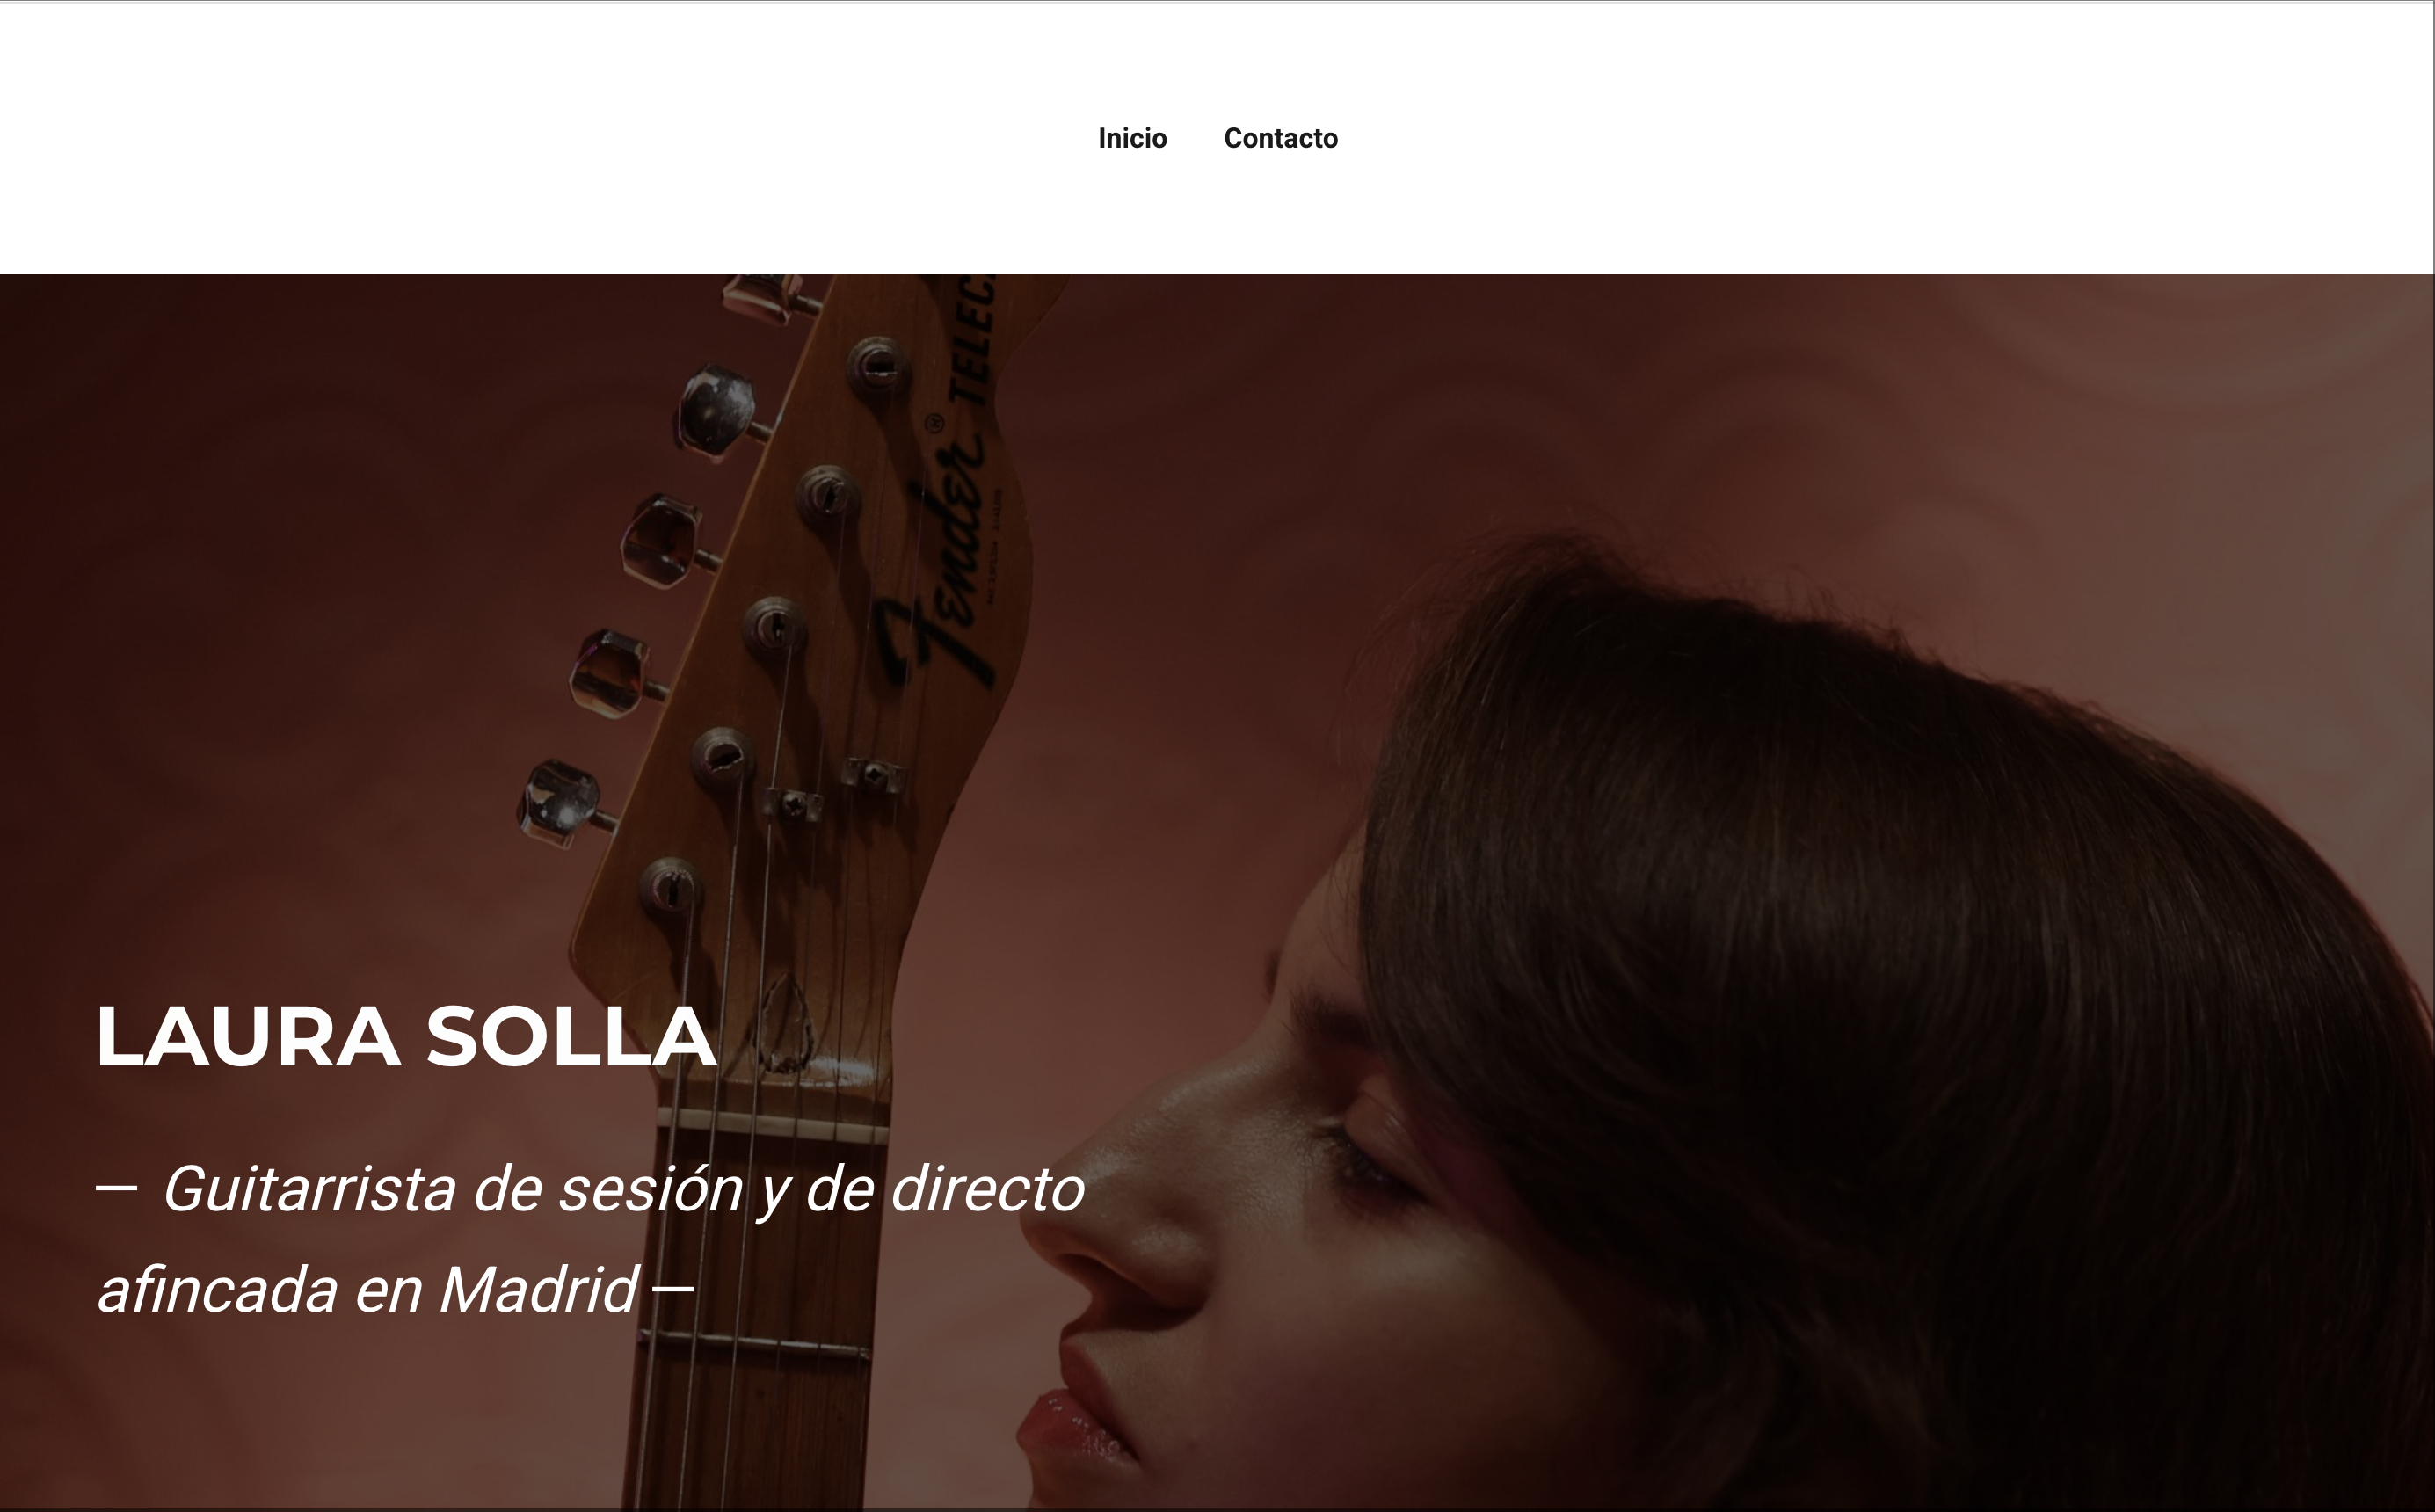Click the woman's lips in the hero photo
The height and width of the screenshot is (1512, 2435).
pos(1075,1420)
